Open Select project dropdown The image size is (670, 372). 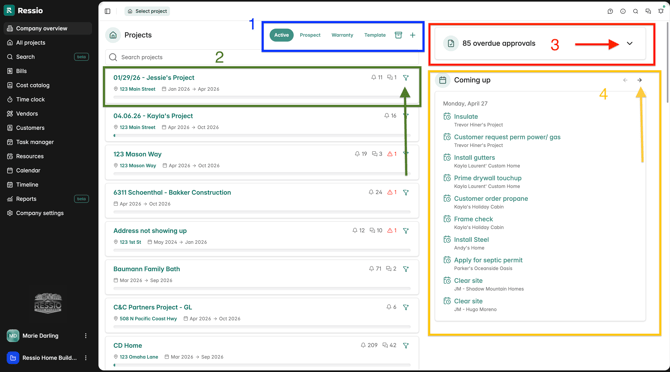147,11
